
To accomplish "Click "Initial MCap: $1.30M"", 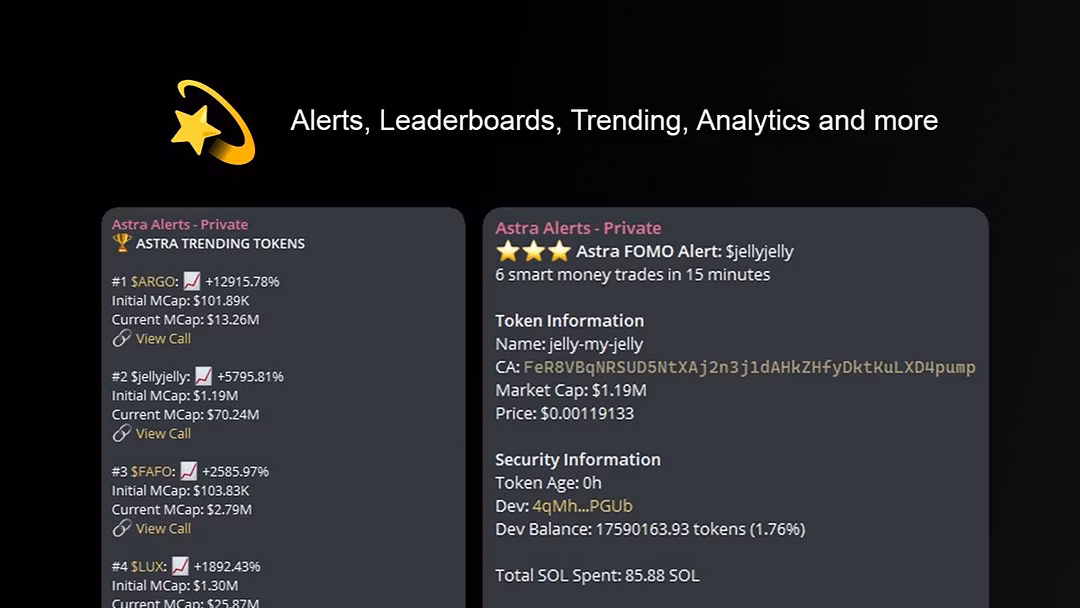I will click(x=175, y=586).
